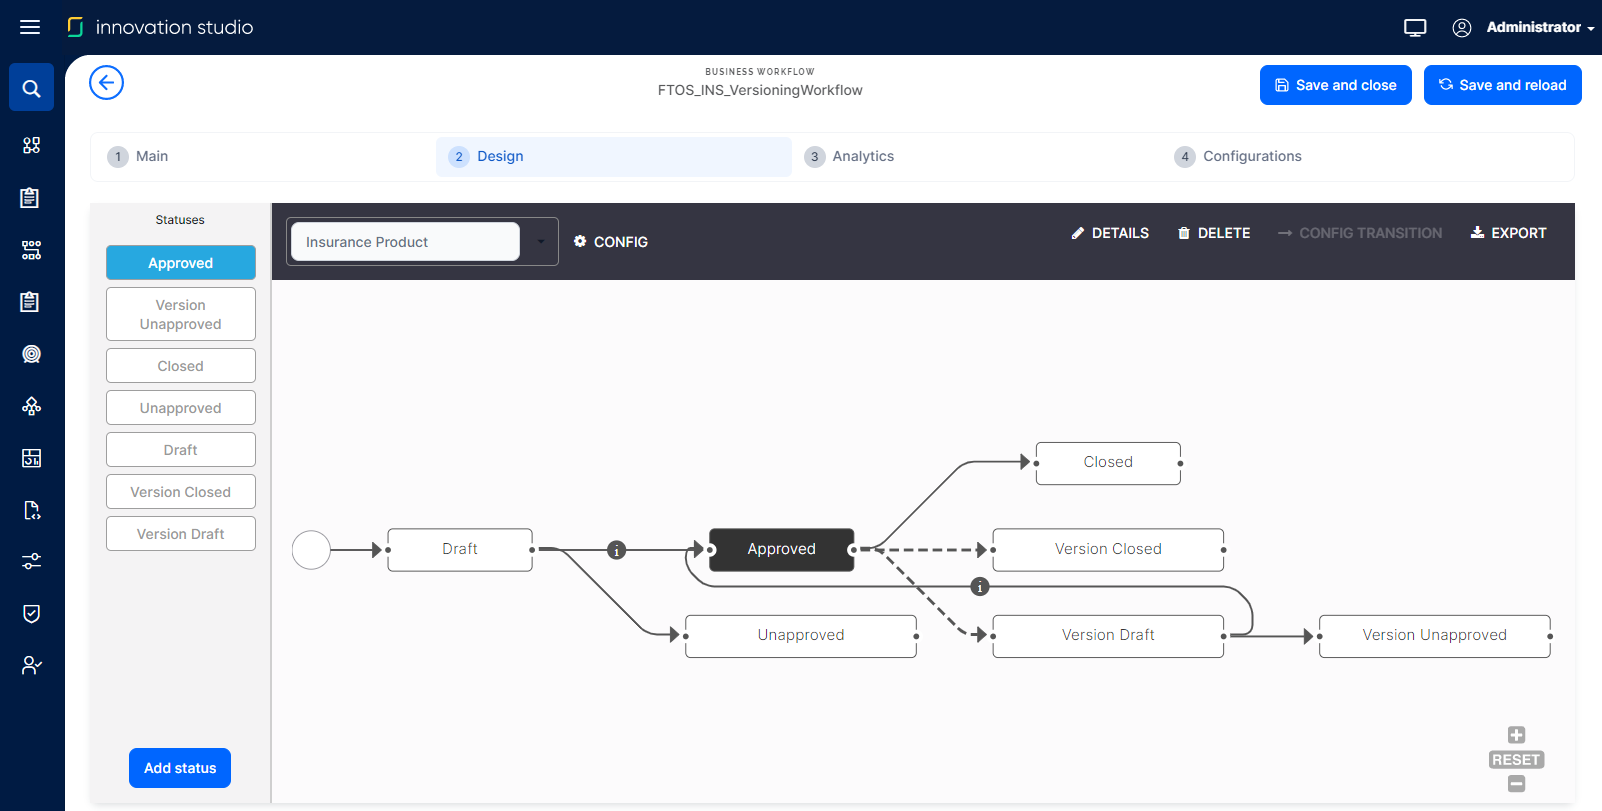The width and height of the screenshot is (1602, 811).
Task: Delete the selected status
Action: pos(1214,233)
